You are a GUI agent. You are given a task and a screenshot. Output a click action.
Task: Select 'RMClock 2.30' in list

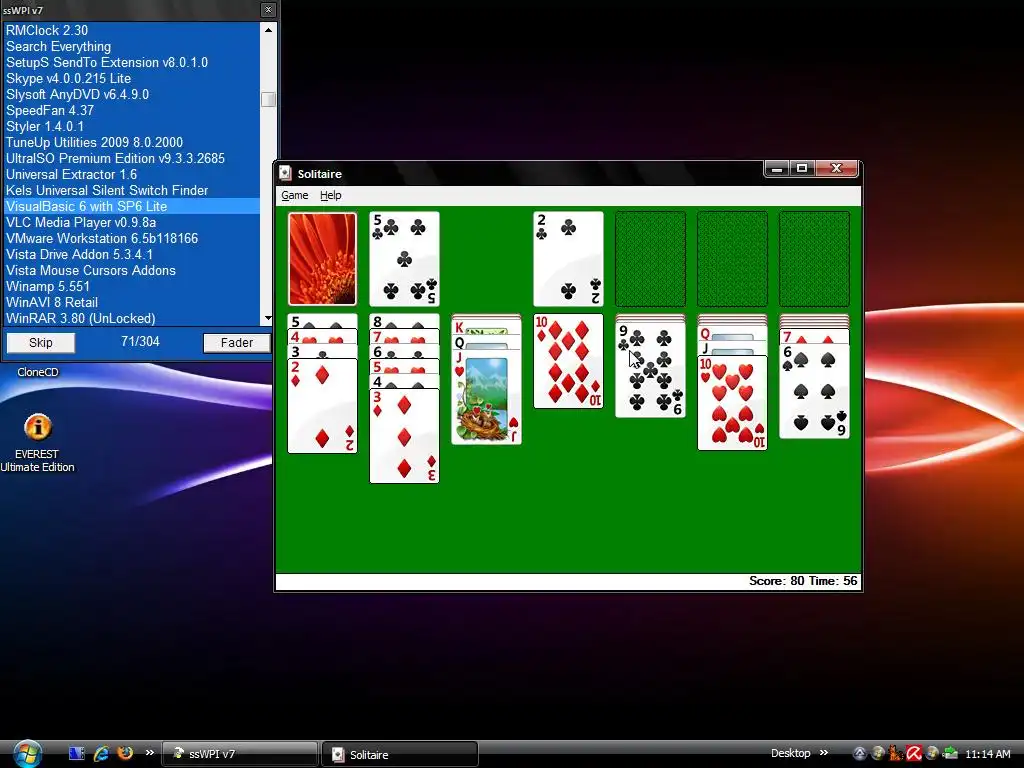(x=131, y=30)
